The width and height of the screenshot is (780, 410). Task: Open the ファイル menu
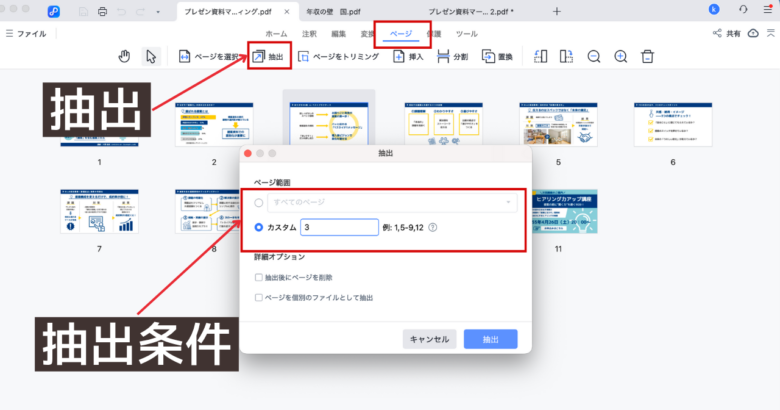pyautogui.click(x=26, y=33)
